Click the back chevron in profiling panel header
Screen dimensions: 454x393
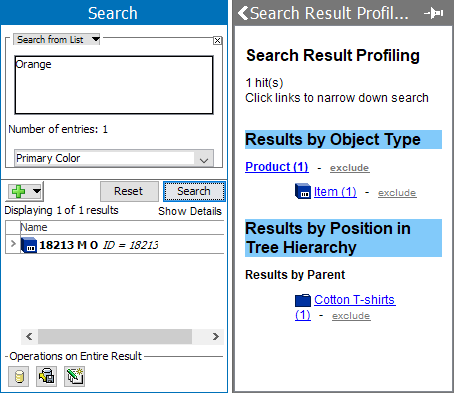243,13
